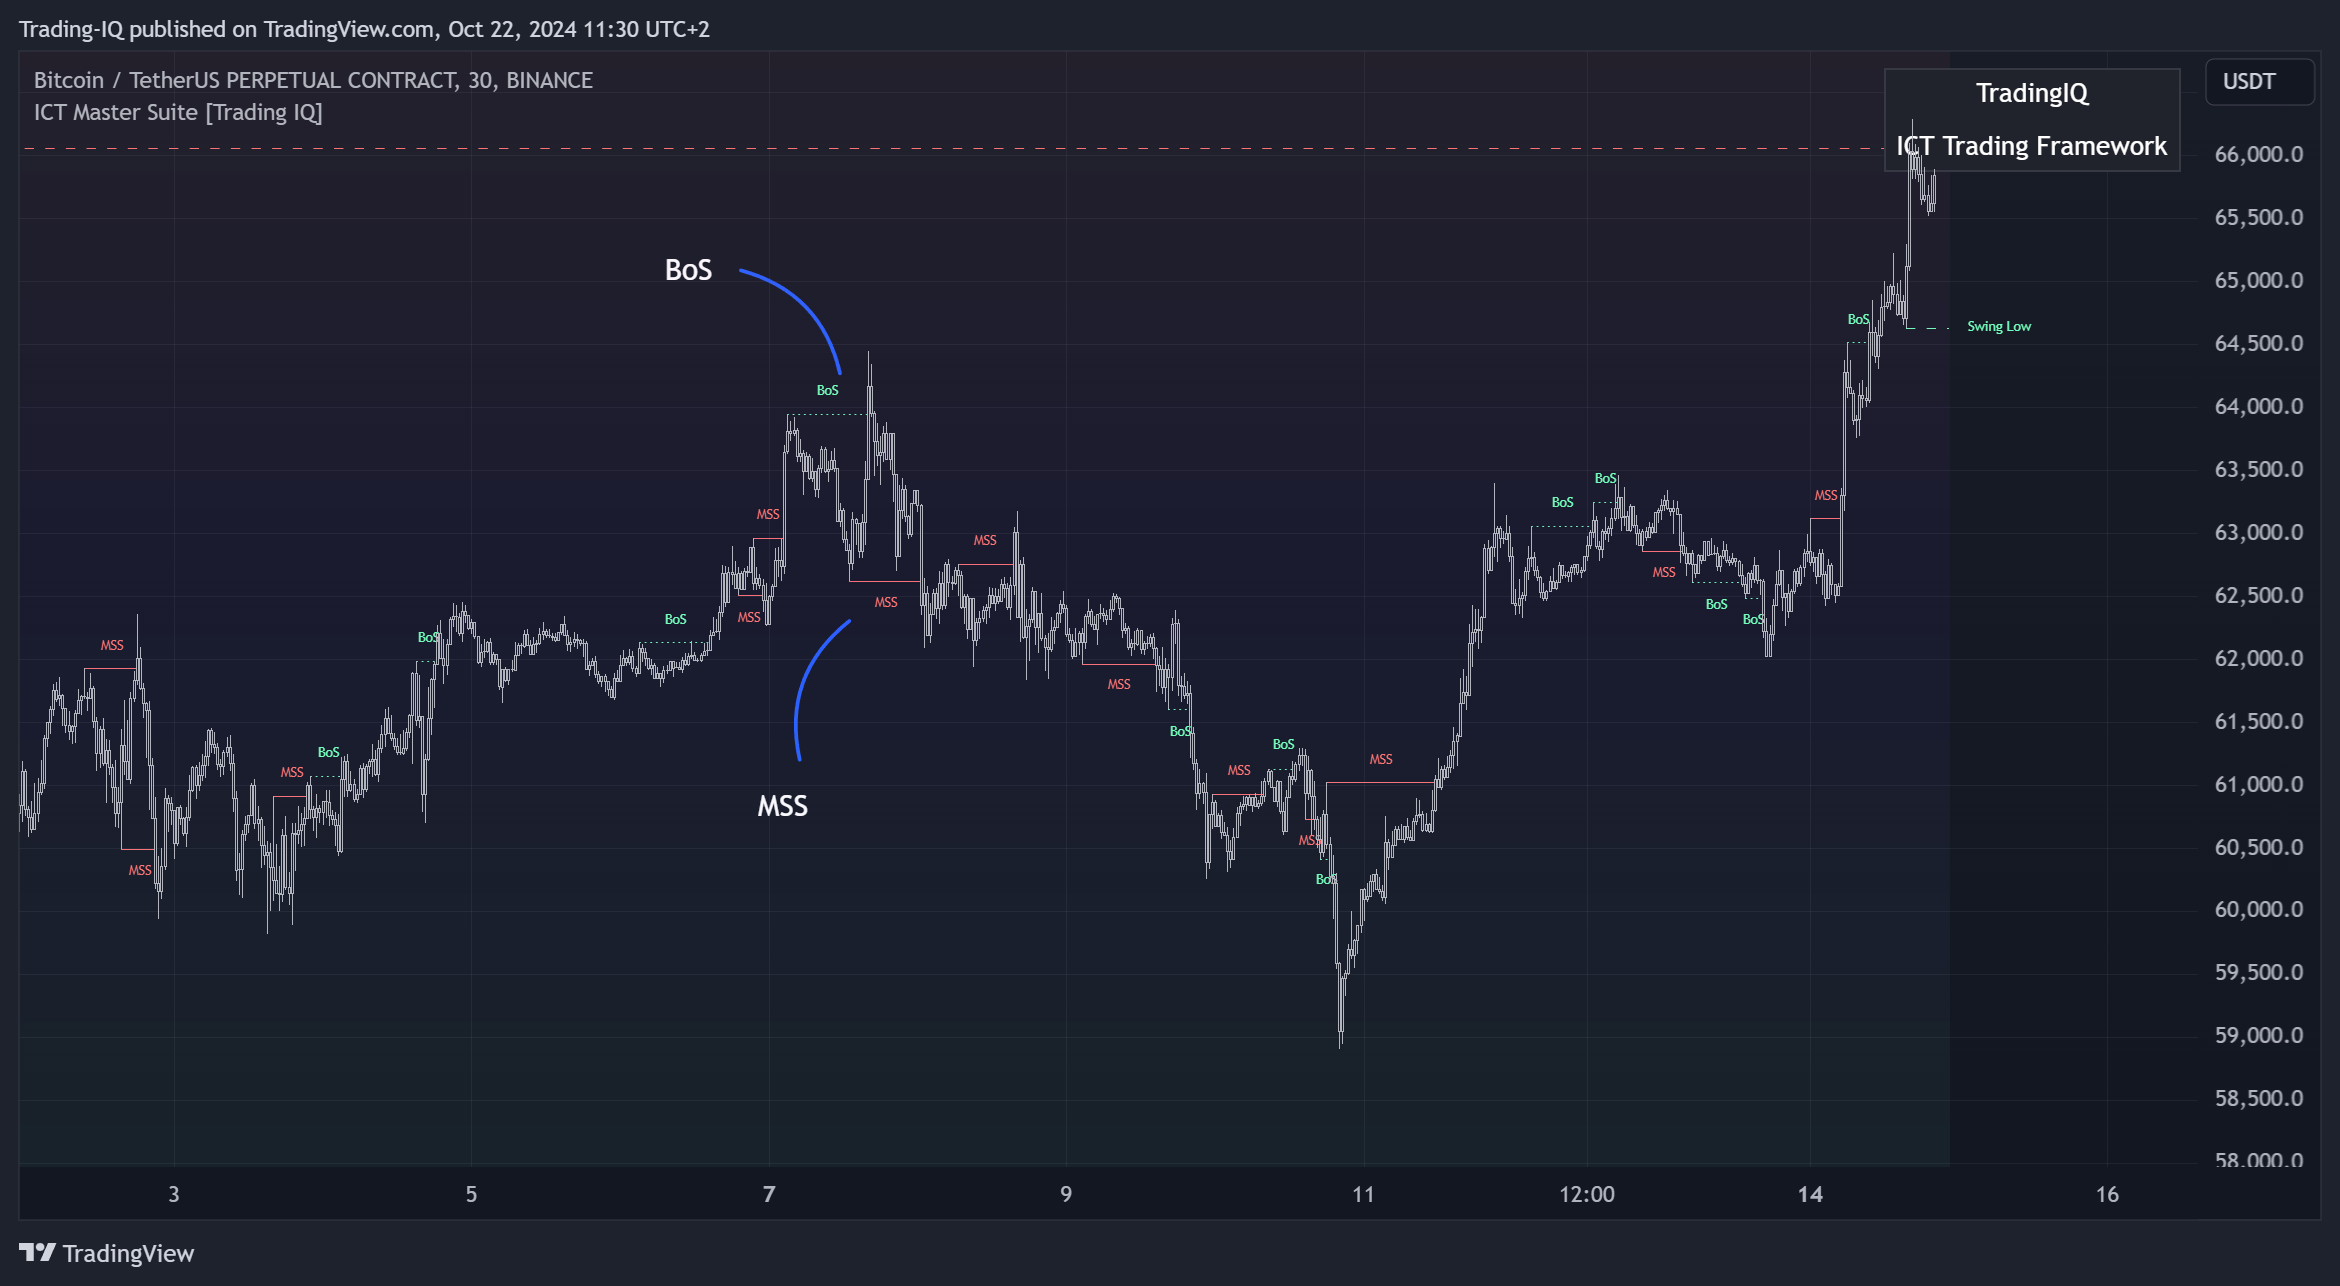The image size is (2340, 1286).
Task: Click the ICT Master Suite [Trading IQ] indicator label
Action: click(x=178, y=112)
